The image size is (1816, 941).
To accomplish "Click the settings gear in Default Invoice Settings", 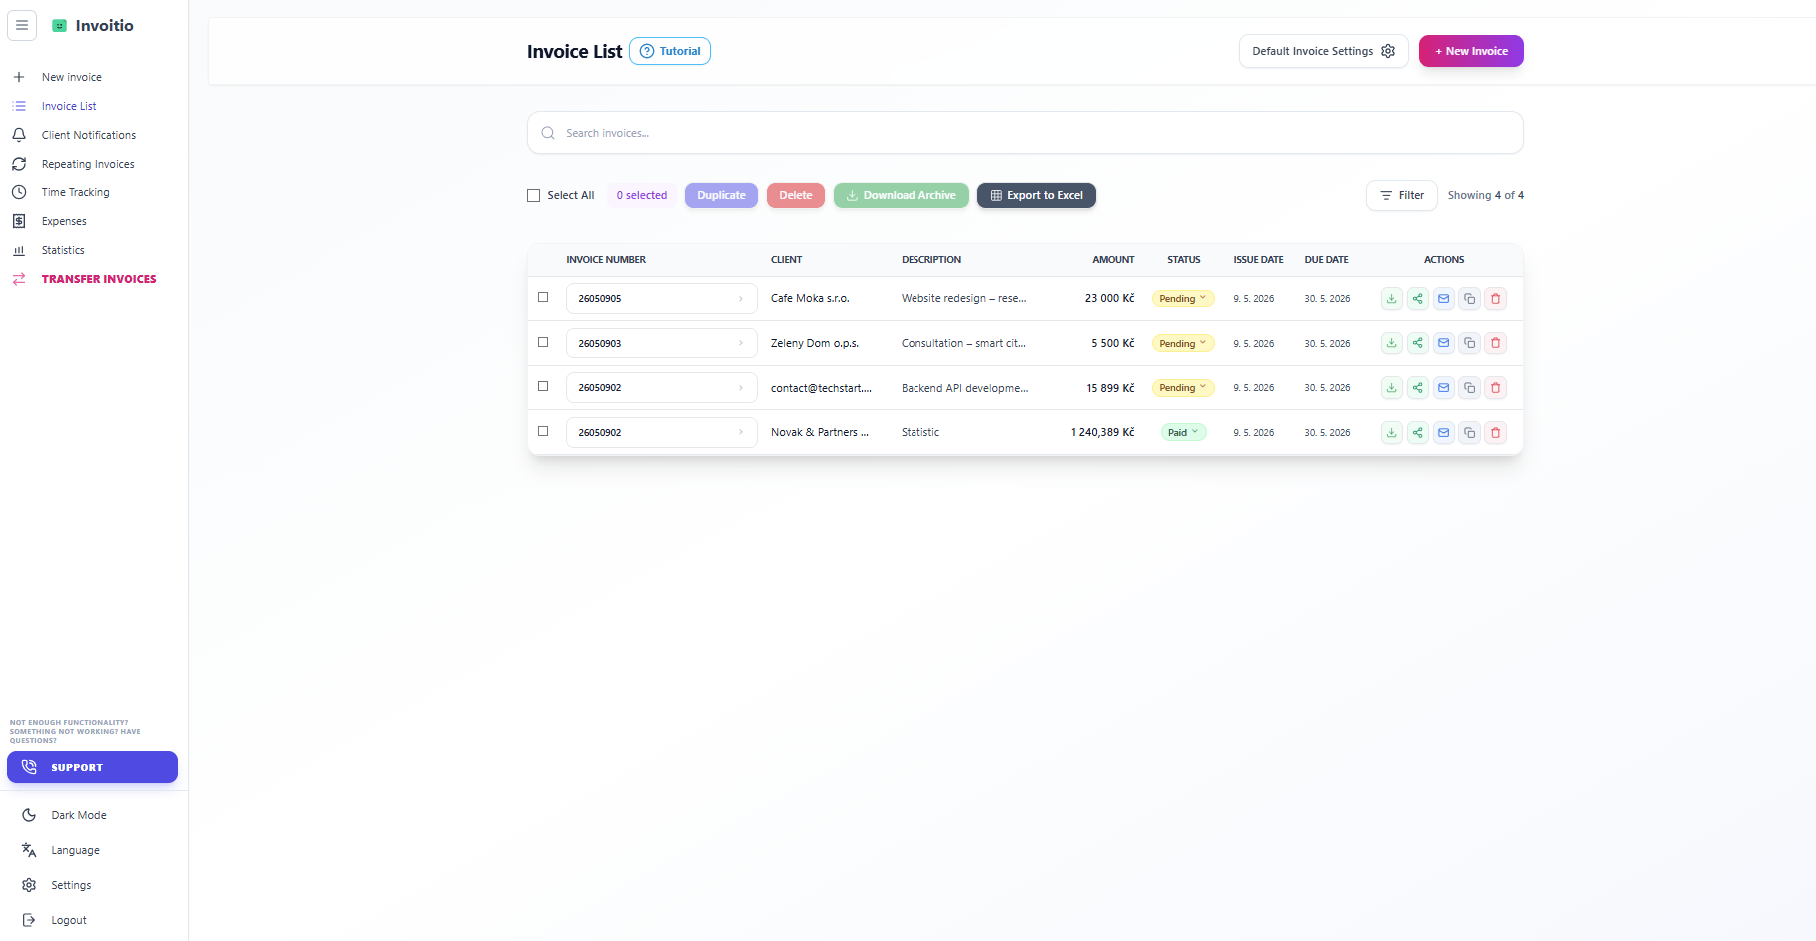I will pyautogui.click(x=1388, y=51).
